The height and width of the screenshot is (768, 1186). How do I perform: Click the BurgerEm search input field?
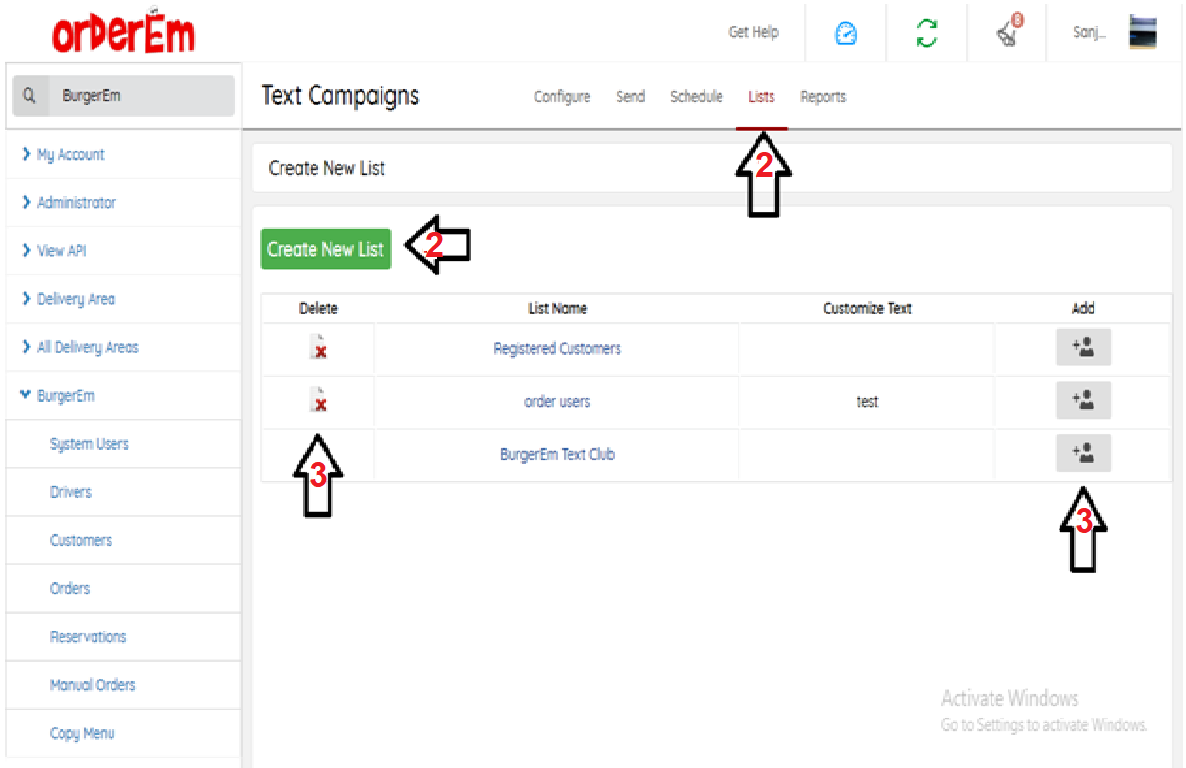tap(140, 96)
